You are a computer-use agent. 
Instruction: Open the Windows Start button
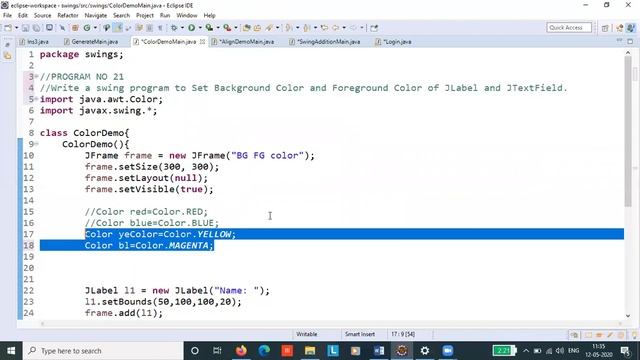click(x=11, y=351)
